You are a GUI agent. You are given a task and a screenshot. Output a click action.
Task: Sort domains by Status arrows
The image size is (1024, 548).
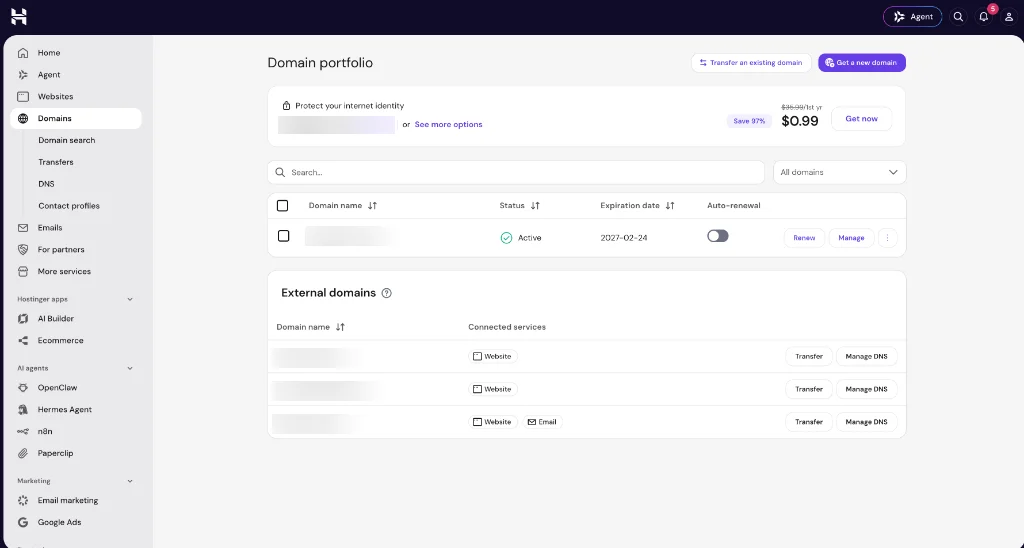click(535, 206)
